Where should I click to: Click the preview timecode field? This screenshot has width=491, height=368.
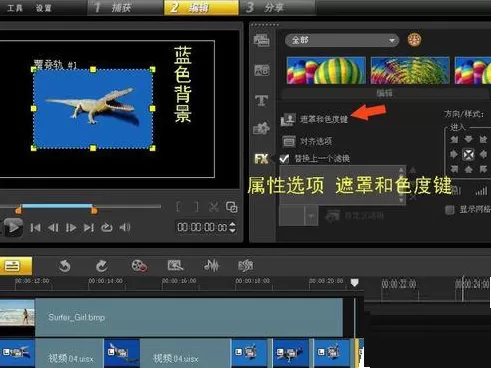(203, 227)
